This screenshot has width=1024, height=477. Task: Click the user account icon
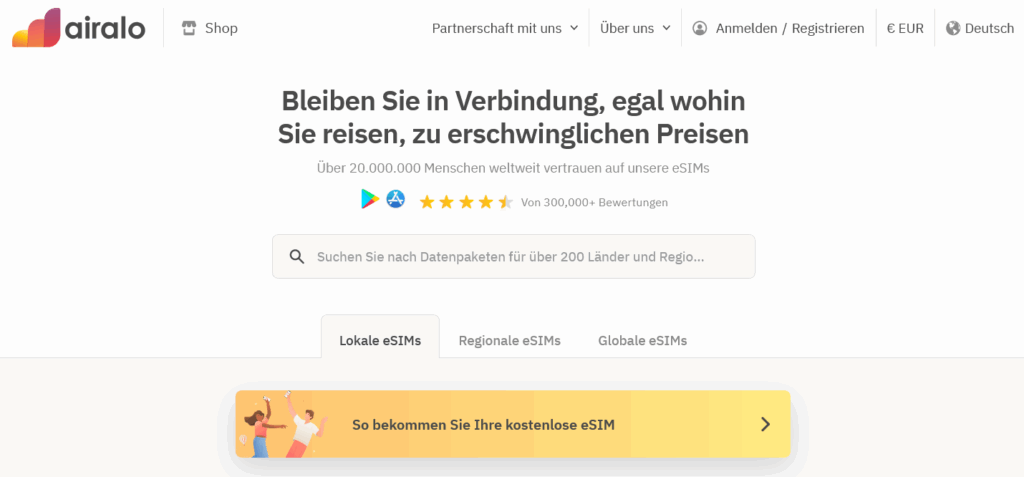[700, 28]
